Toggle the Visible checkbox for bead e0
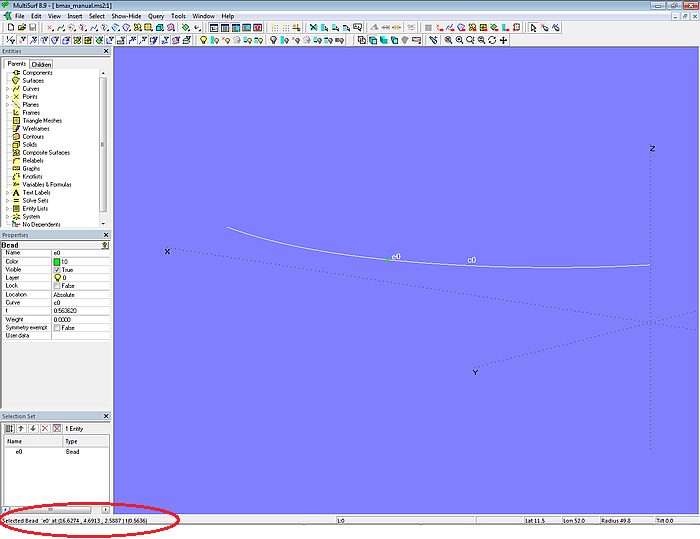 tap(57, 270)
